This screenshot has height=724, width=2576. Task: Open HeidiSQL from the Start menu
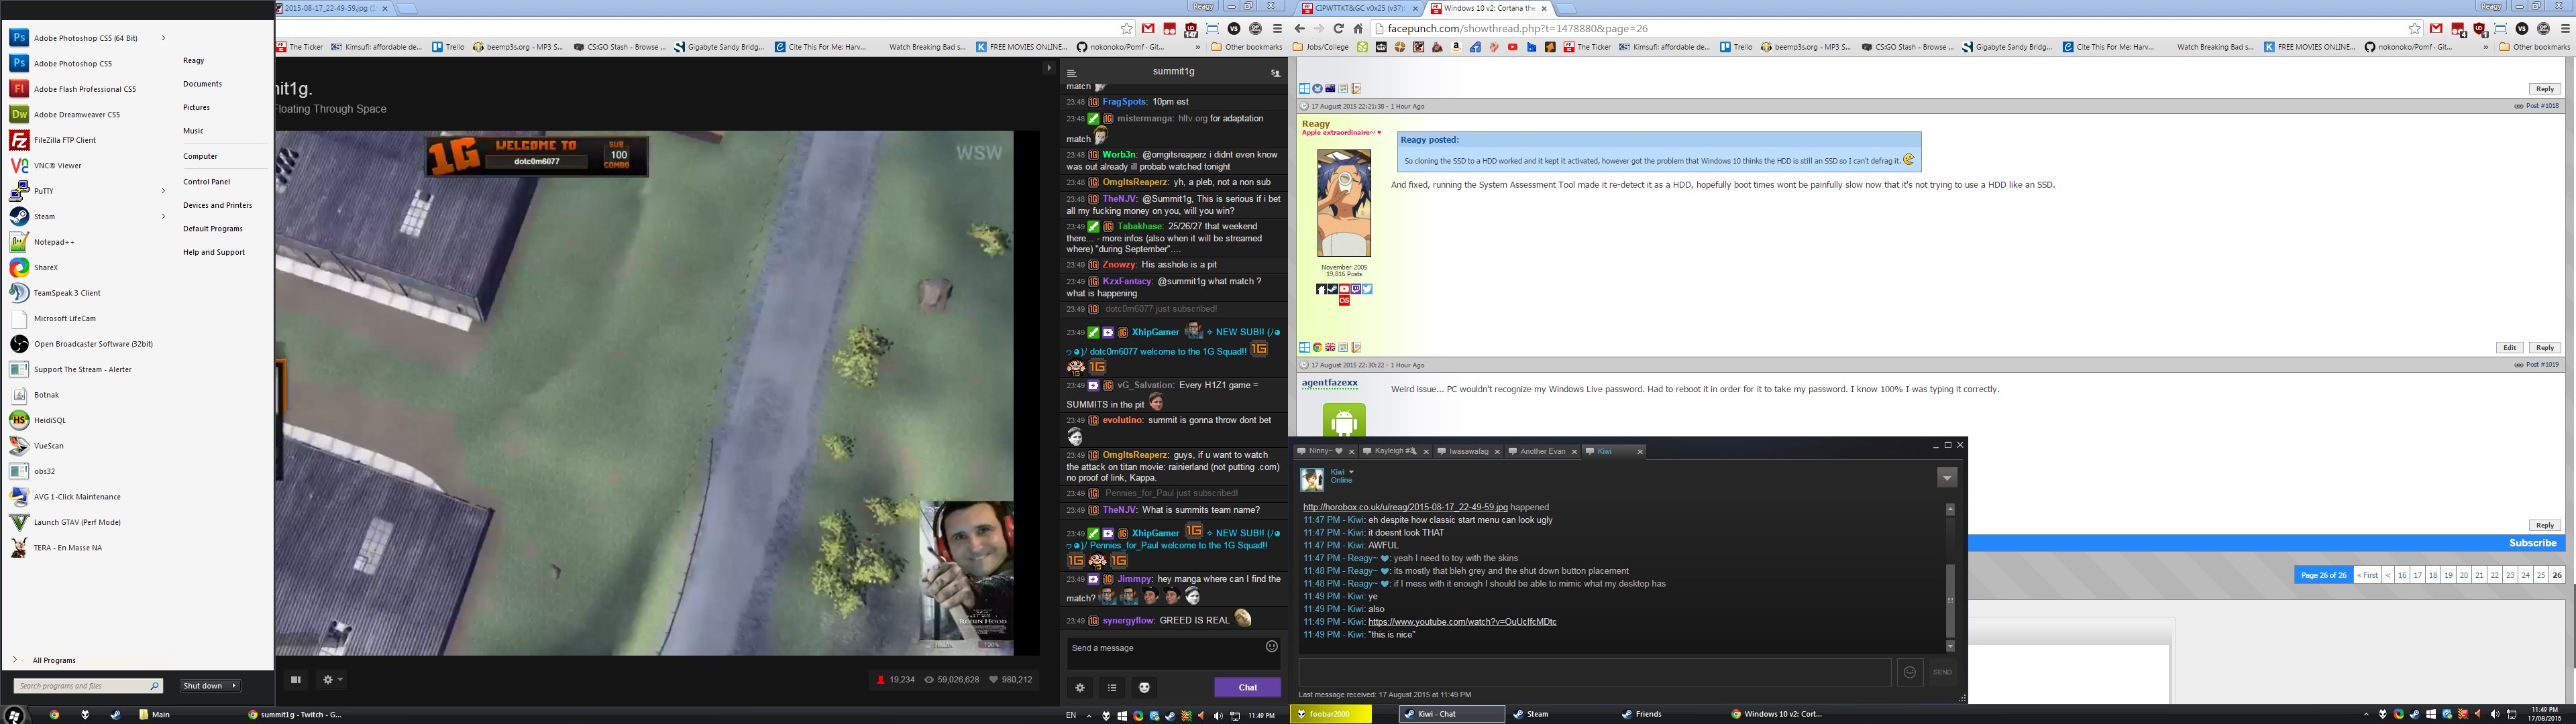point(50,421)
